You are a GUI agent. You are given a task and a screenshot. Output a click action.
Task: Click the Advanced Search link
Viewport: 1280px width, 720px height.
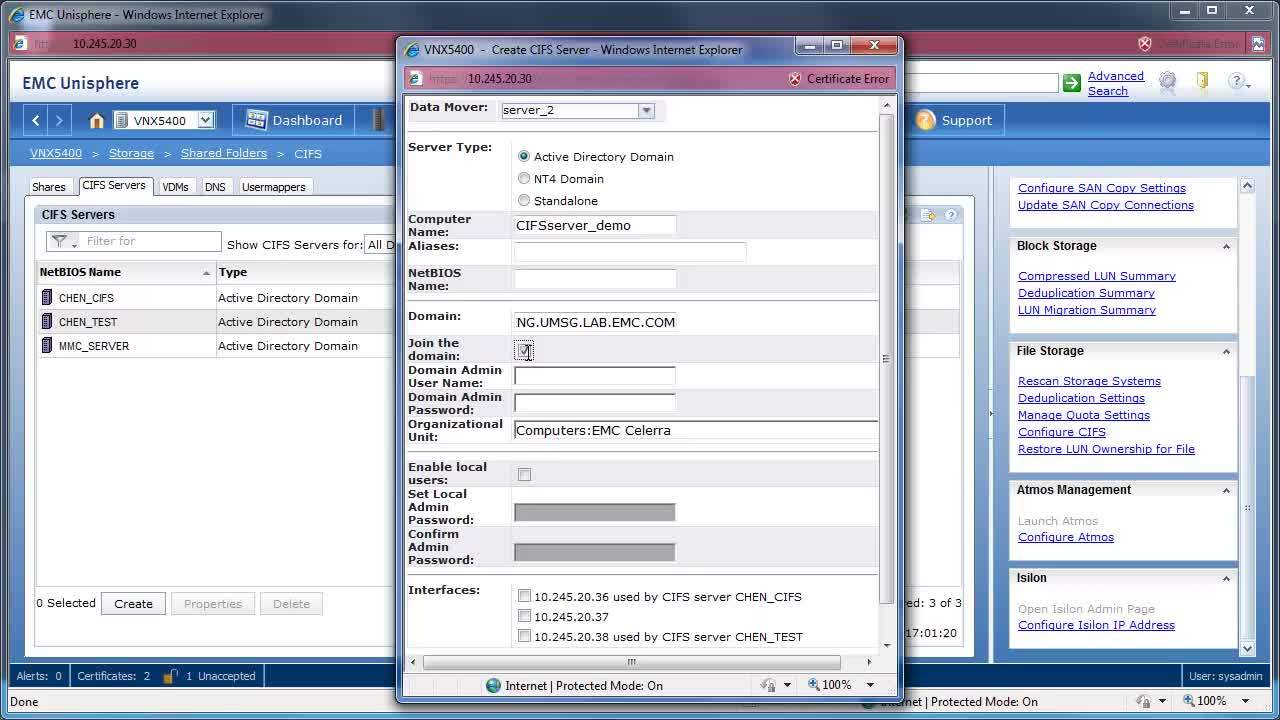coord(1116,83)
